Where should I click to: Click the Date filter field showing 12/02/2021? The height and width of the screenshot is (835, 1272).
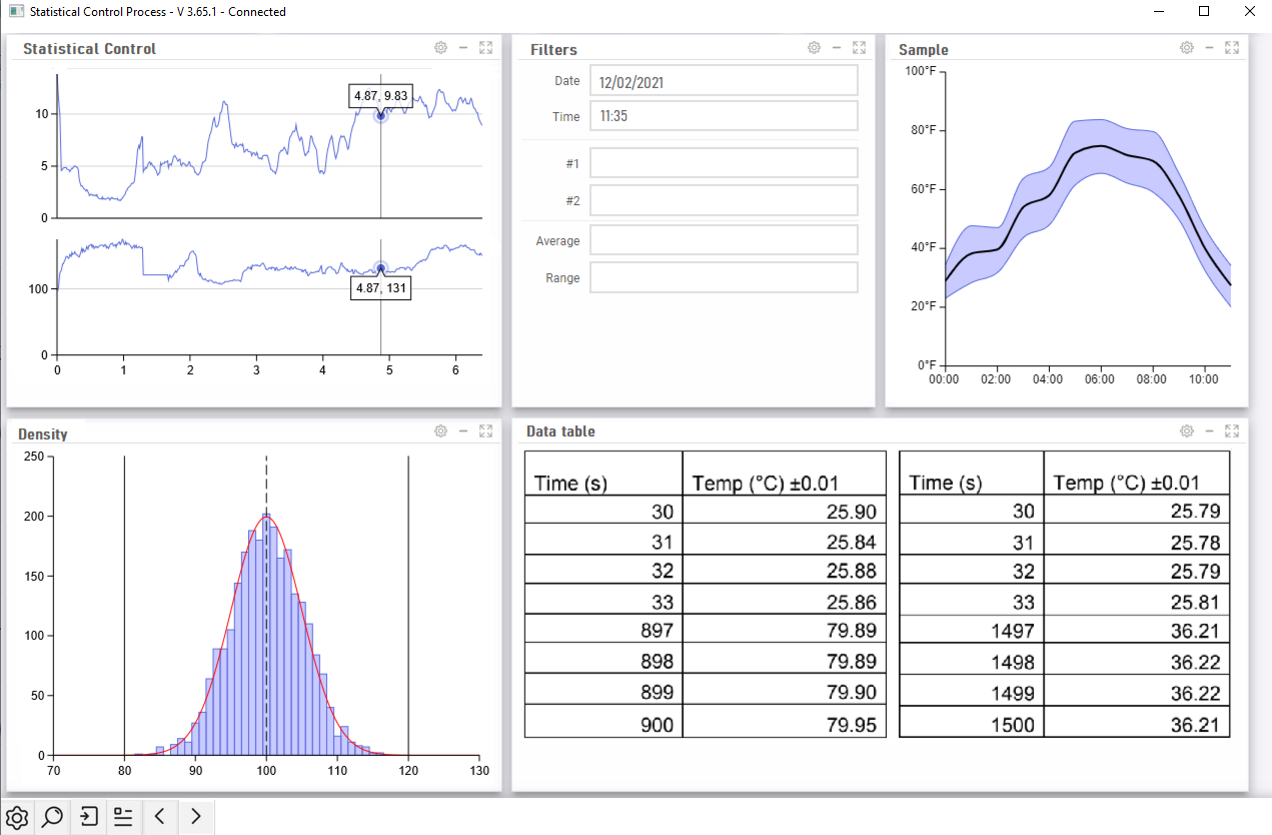[x=722, y=80]
